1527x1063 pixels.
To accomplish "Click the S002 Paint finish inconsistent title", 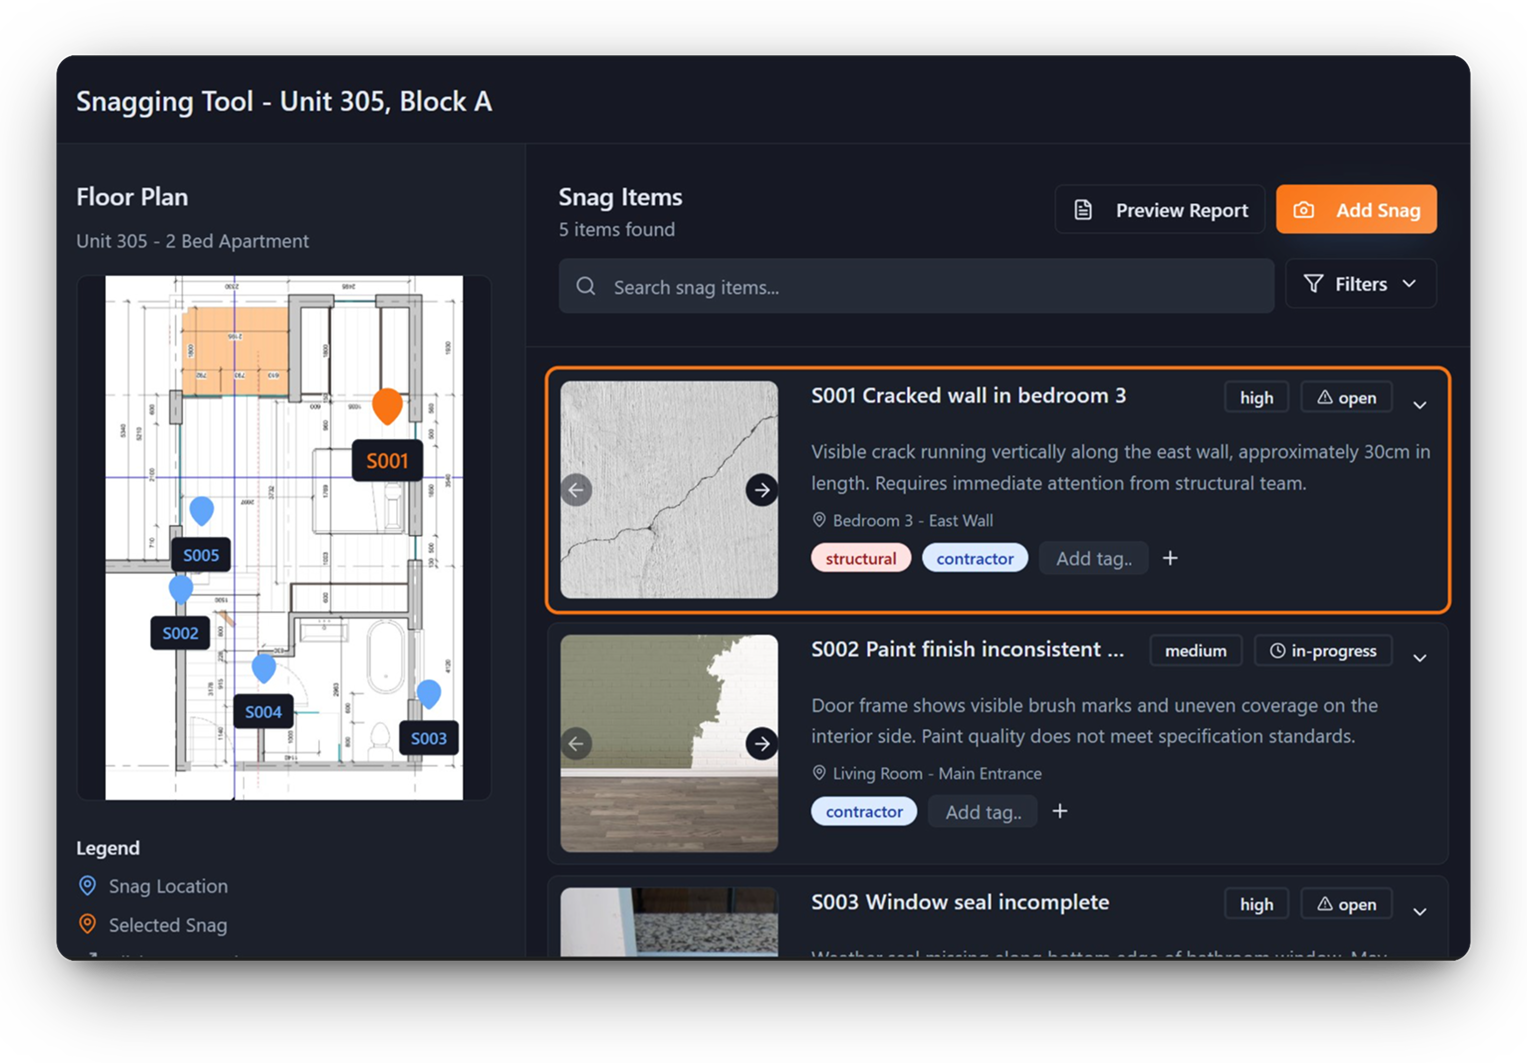I will tap(967, 649).
